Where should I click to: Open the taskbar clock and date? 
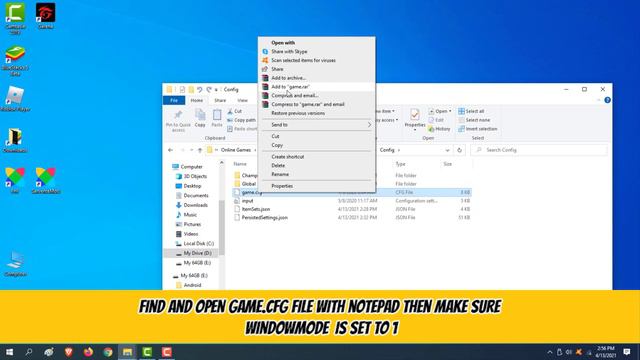(x=606, y=352)
